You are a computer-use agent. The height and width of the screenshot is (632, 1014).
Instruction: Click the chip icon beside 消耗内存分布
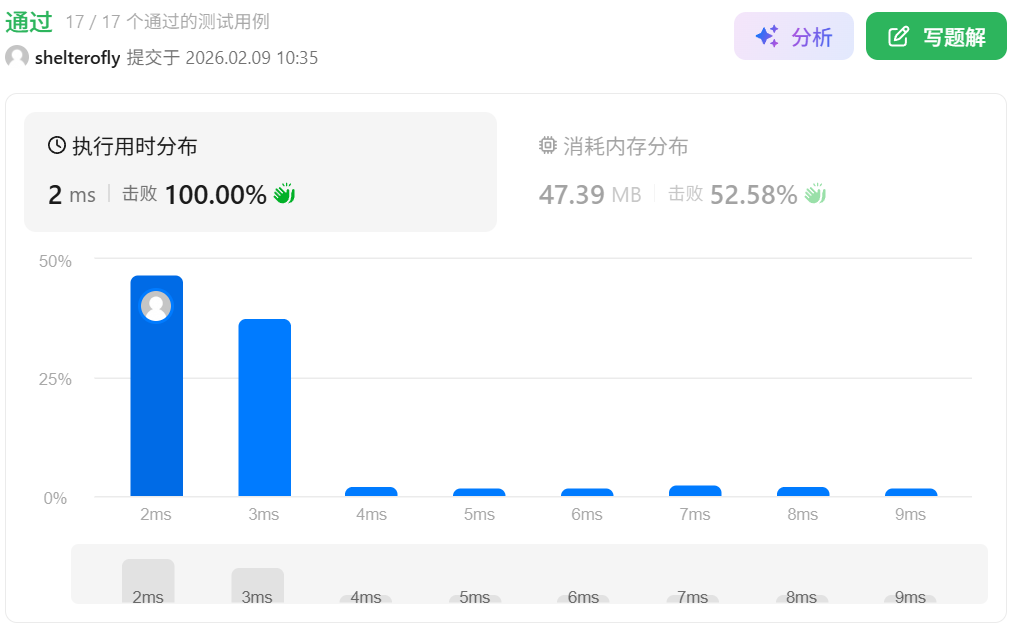point(547,146)
